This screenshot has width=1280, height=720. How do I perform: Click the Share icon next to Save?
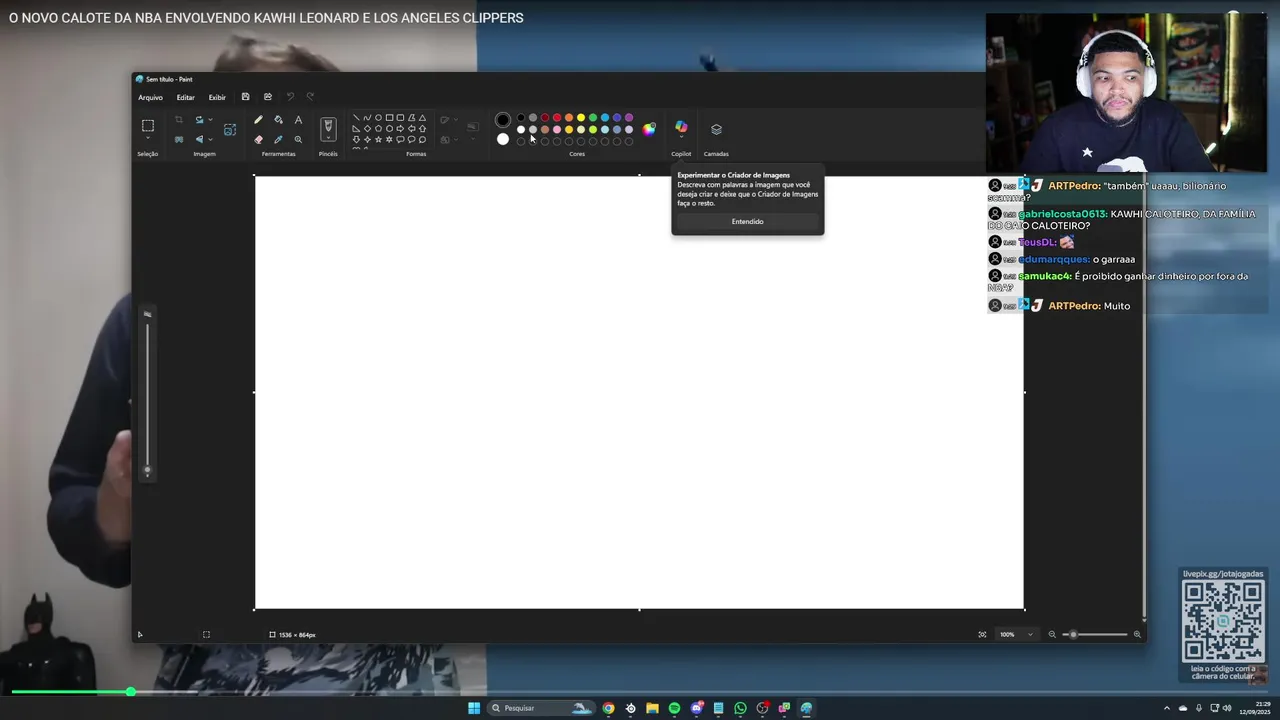coord(267,97)
